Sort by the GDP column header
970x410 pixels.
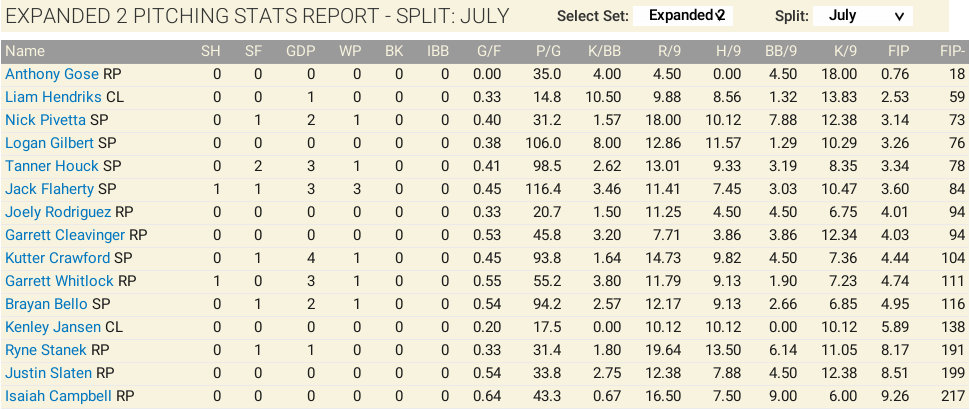tap(300, 51)
